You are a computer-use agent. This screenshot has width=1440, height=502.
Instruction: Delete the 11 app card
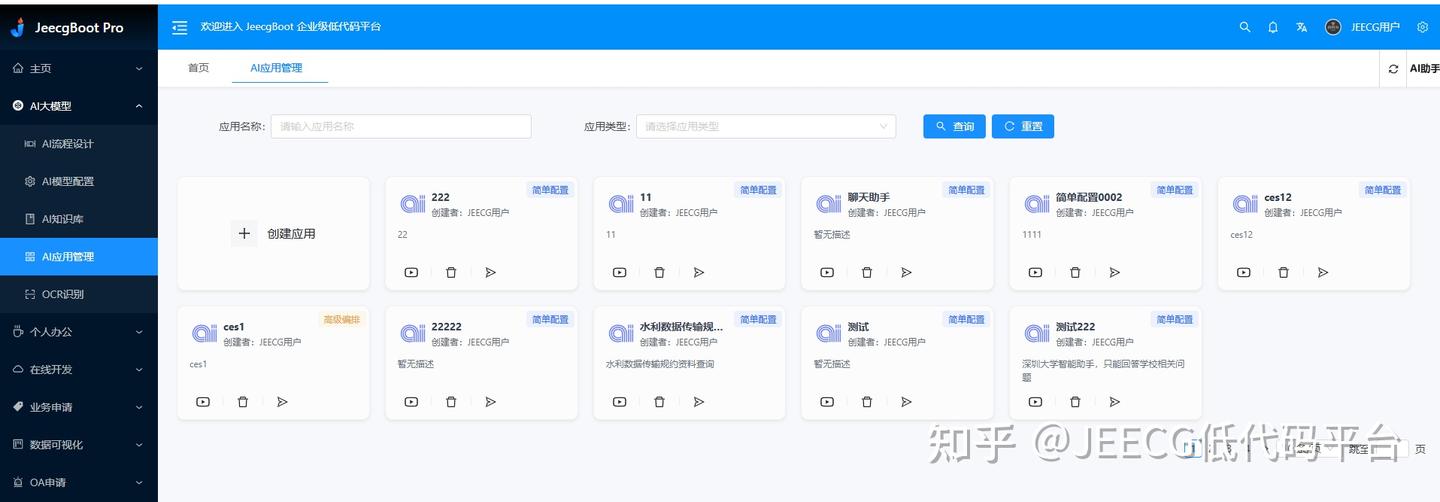click(659, 272)
